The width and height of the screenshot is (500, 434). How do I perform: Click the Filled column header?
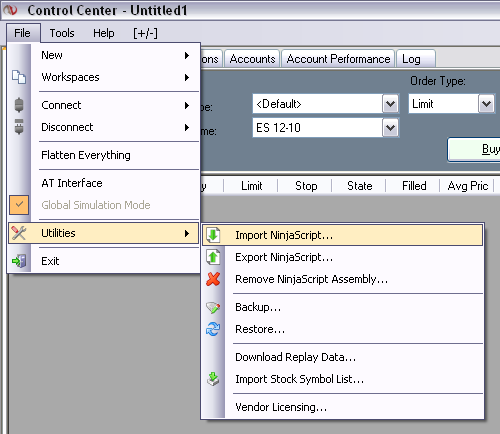pyautogui.click(x=414, y=186)
